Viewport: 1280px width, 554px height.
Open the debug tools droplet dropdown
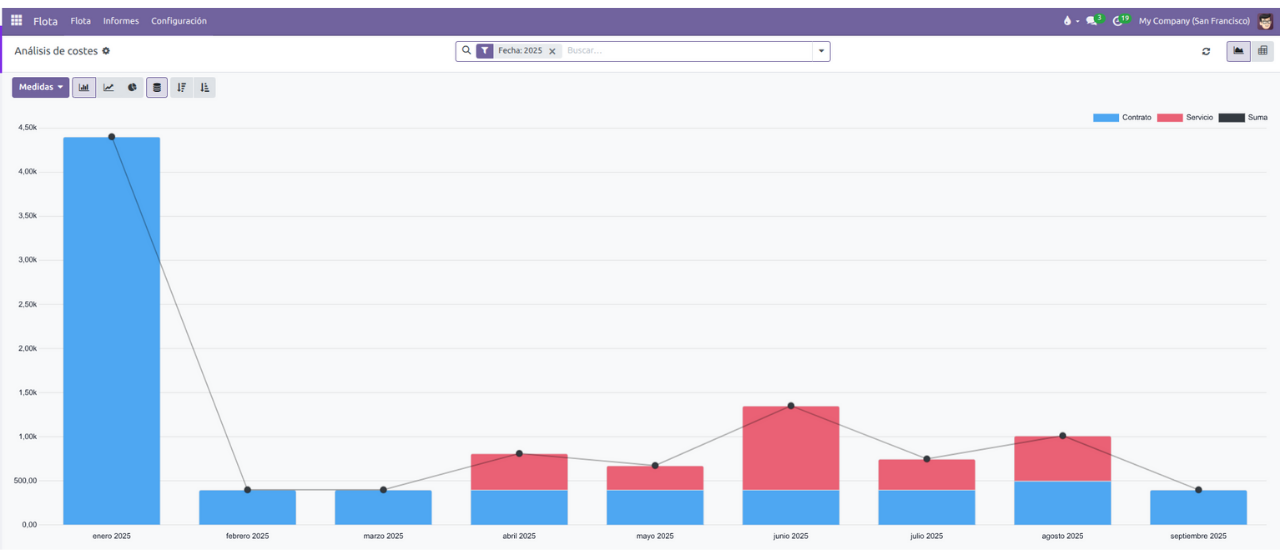click(1068, 21)
